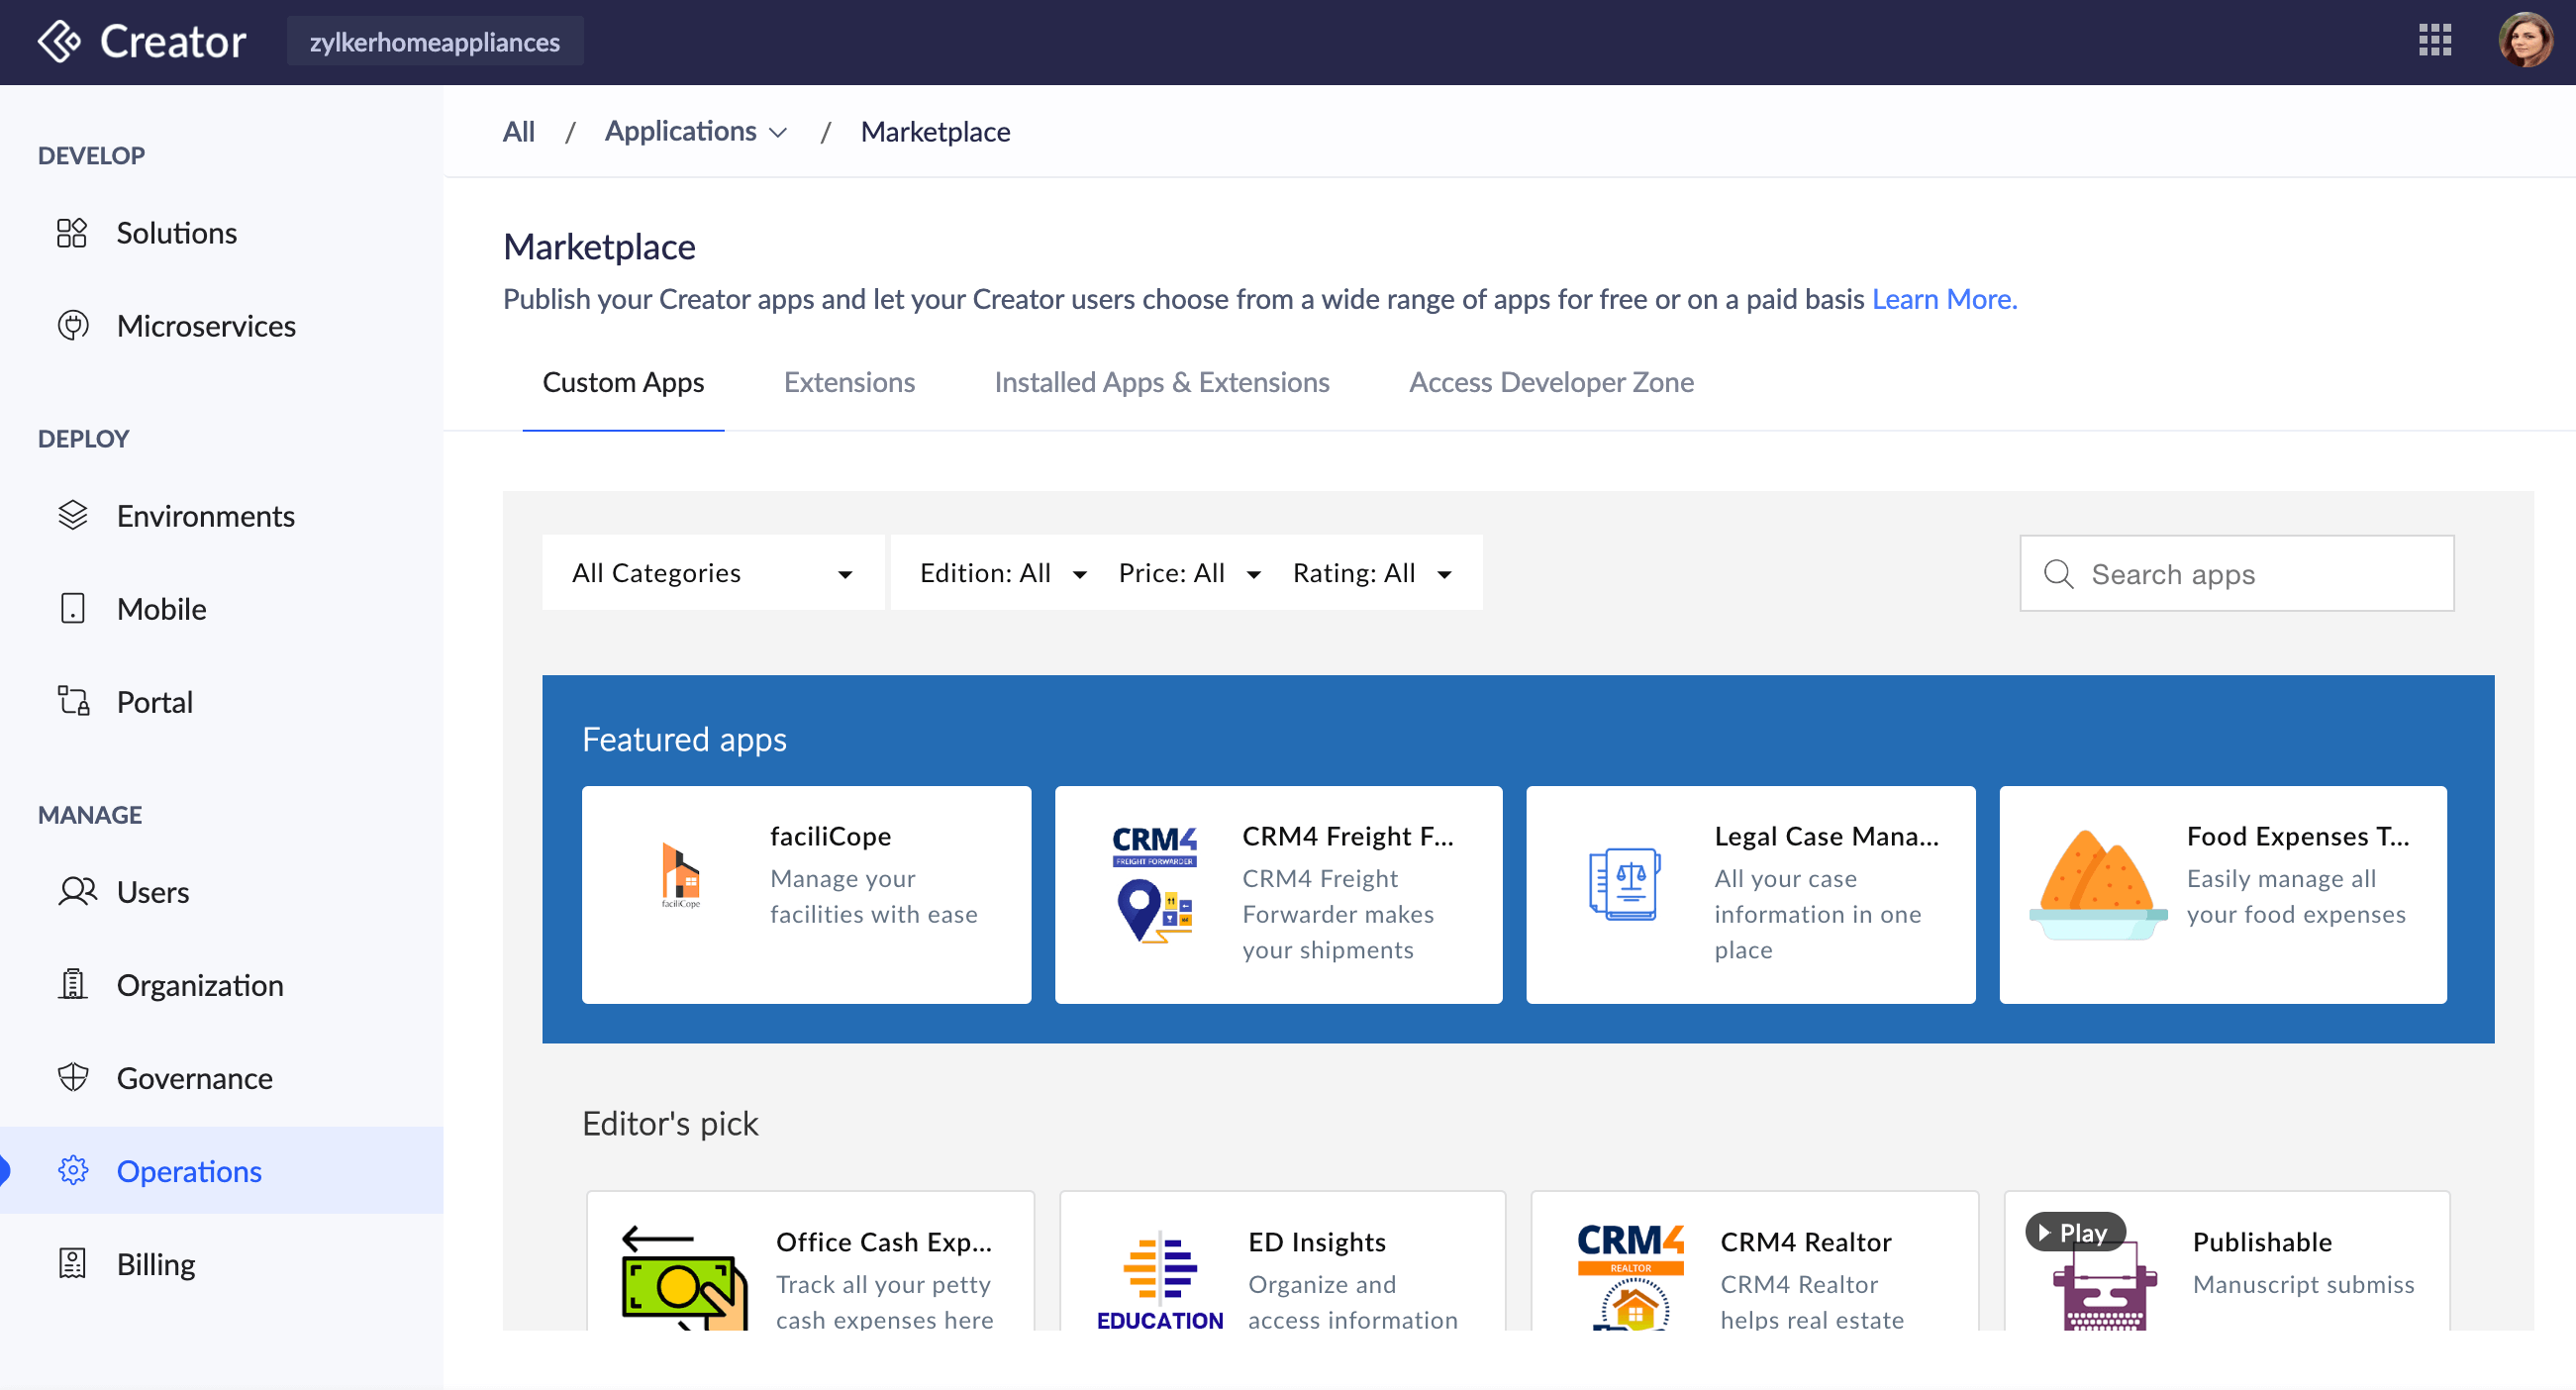Switch to the Extensions tab
This screenshot has width=2576, height=1390.
click(849, 382)
